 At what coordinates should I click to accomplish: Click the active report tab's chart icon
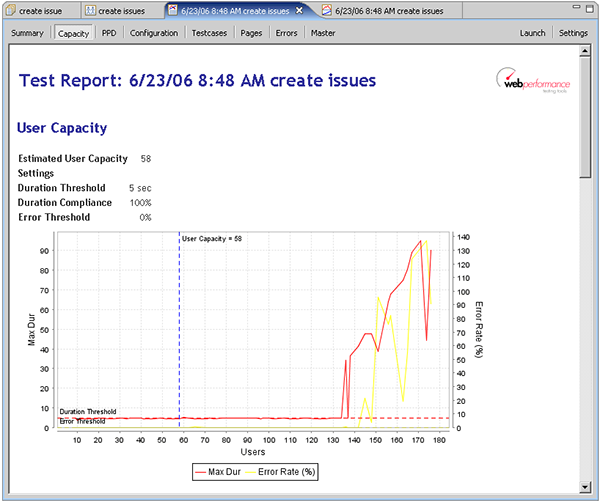pos(173,10)
